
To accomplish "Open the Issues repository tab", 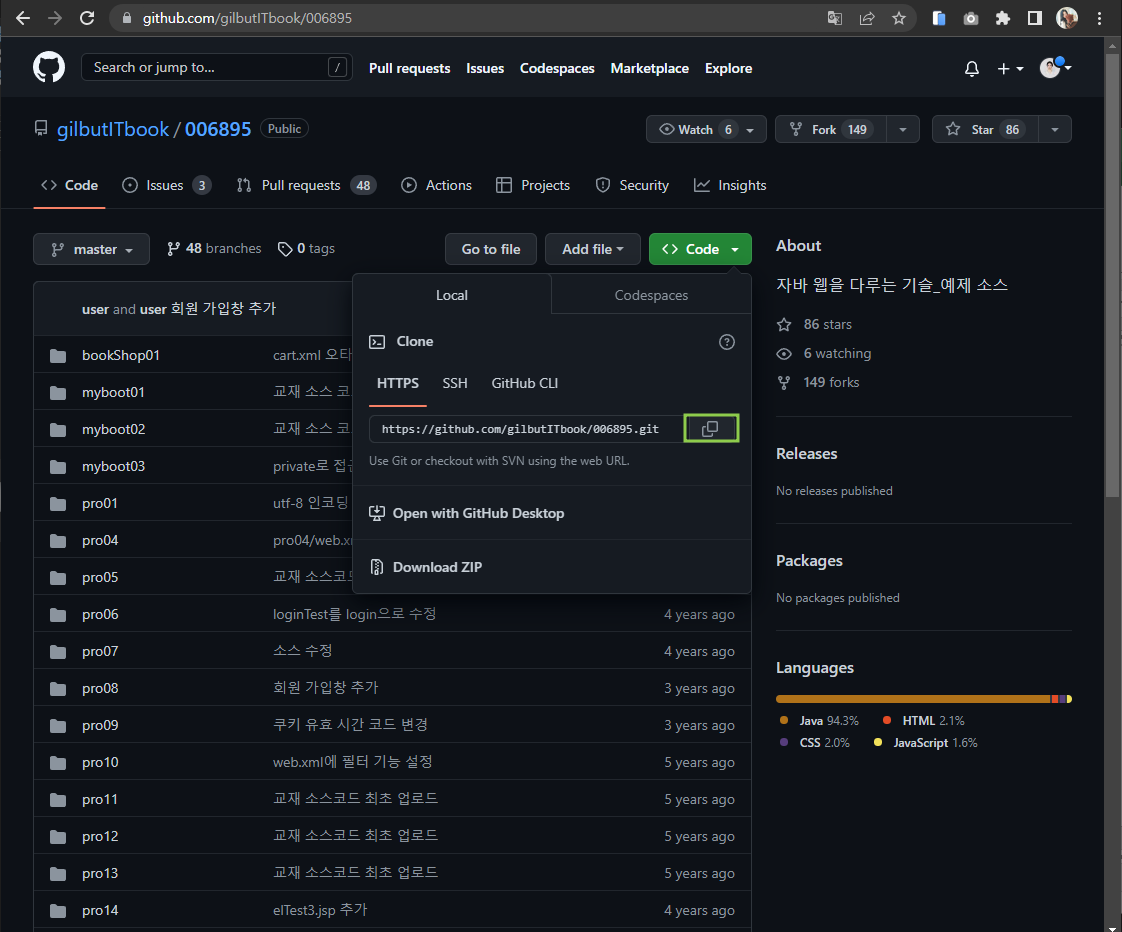I will click(x=166, y=185).
